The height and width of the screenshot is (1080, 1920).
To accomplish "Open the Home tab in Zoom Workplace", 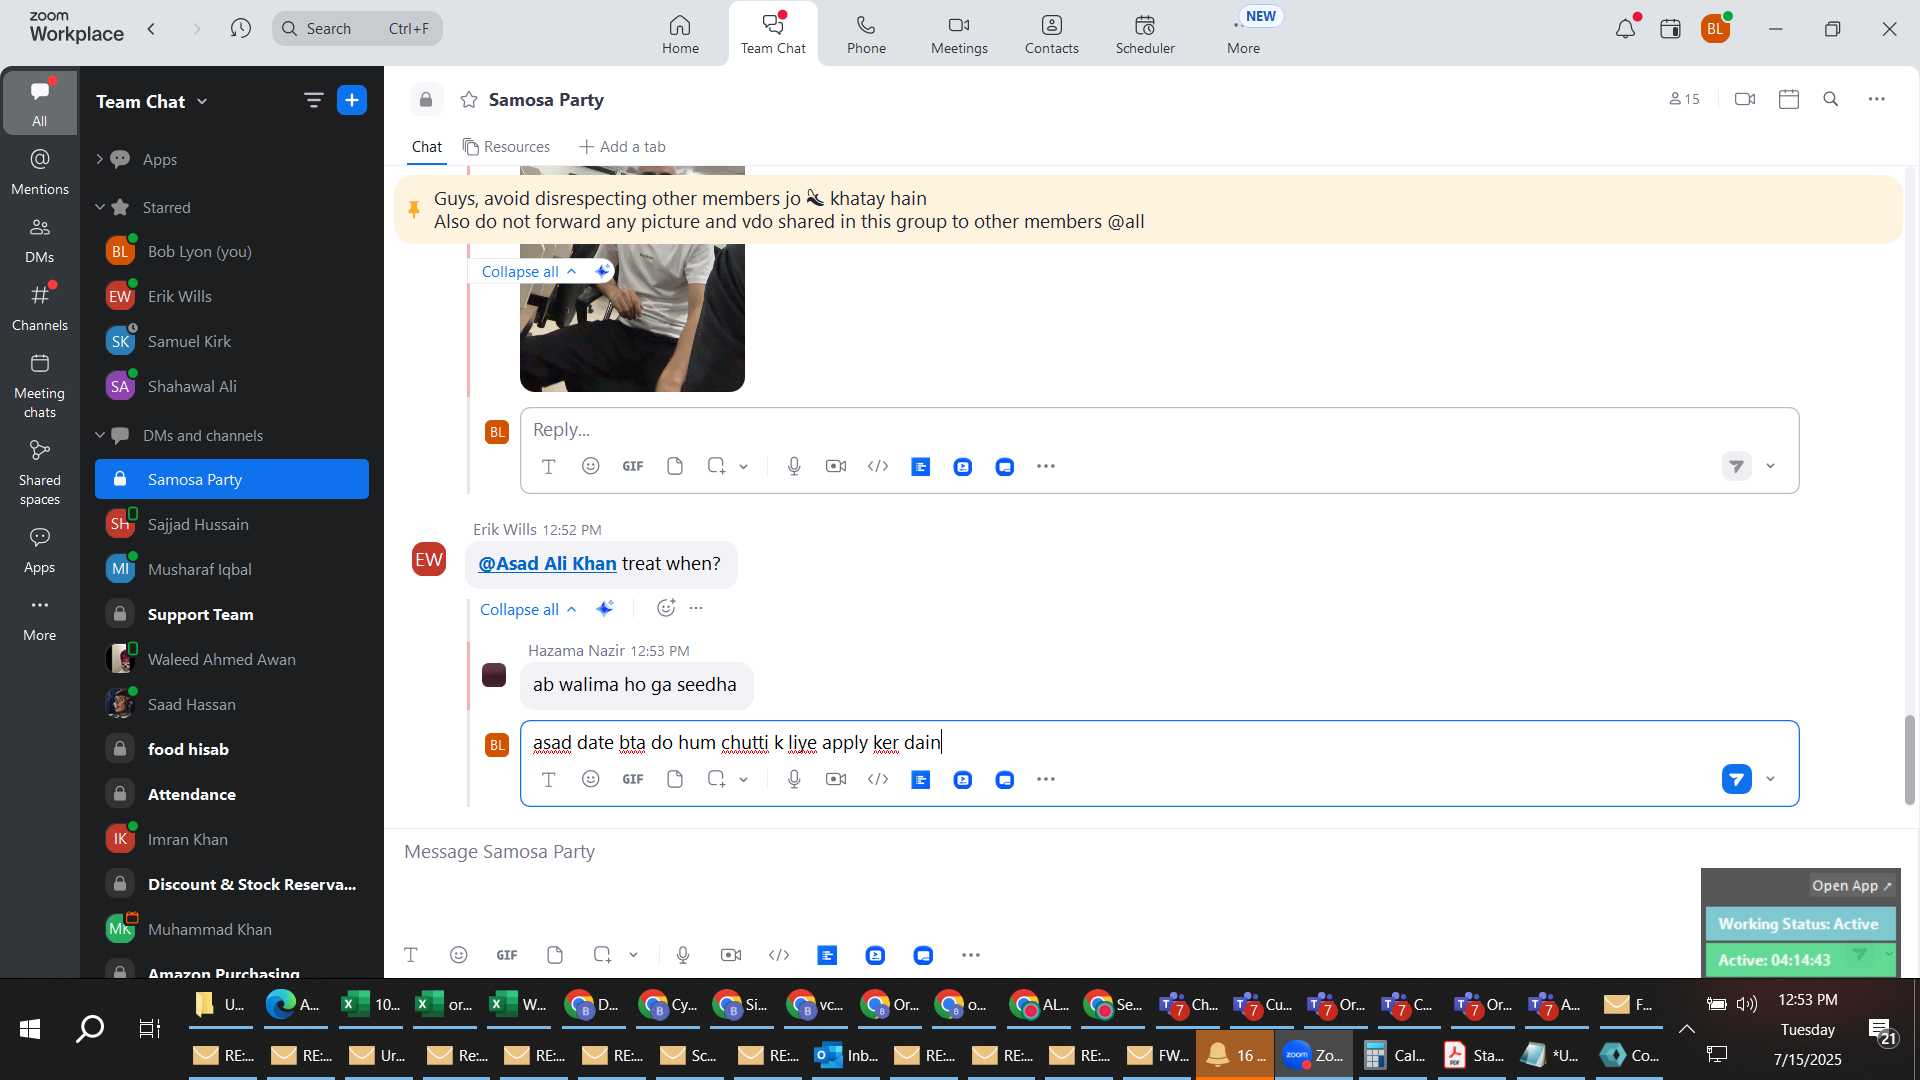I will click(x=680, y=34).
